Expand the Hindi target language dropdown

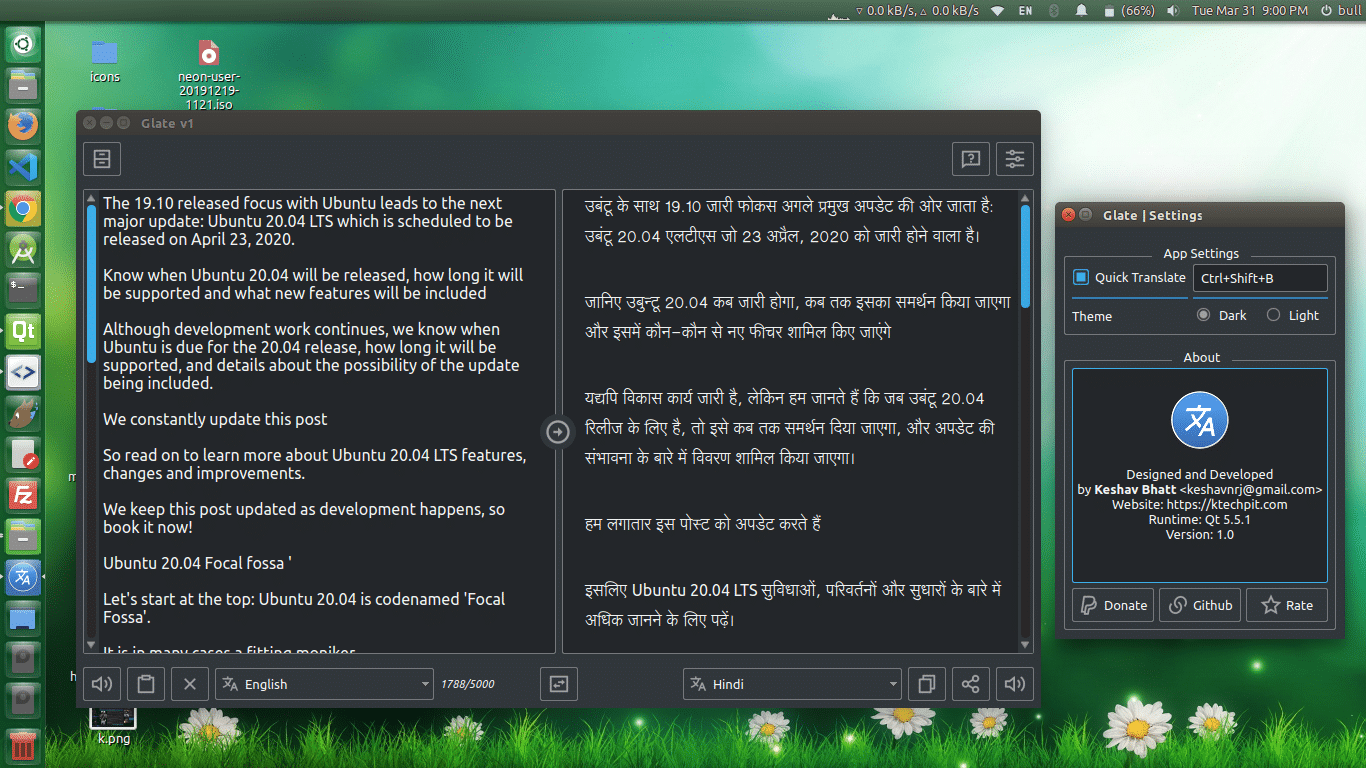(793, 684)
